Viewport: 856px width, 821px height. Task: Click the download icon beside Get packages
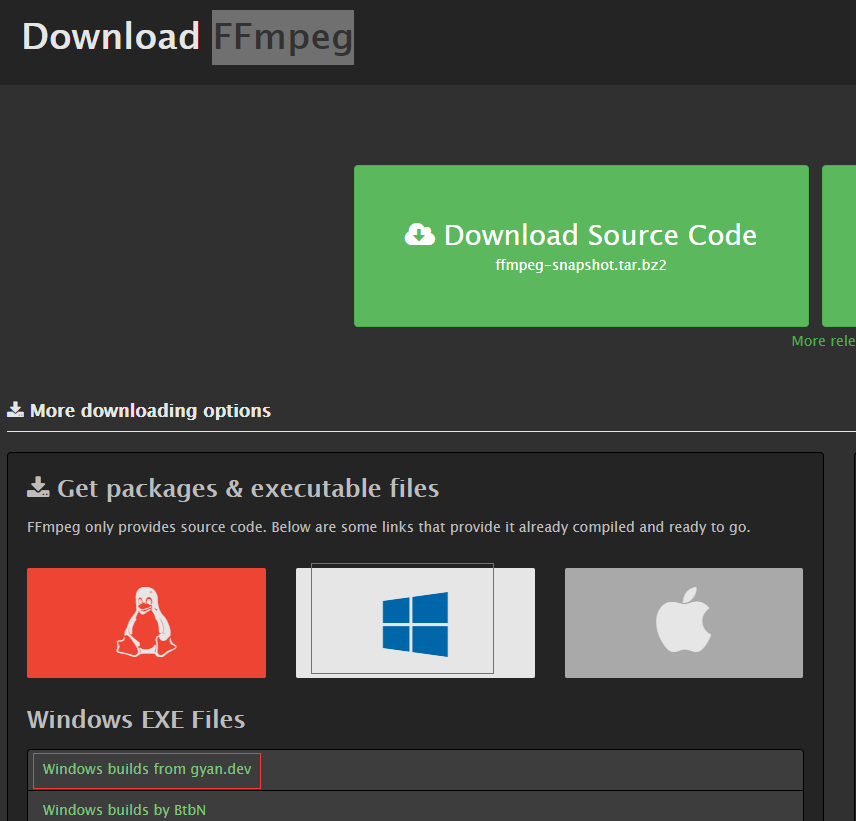(38, 487)
